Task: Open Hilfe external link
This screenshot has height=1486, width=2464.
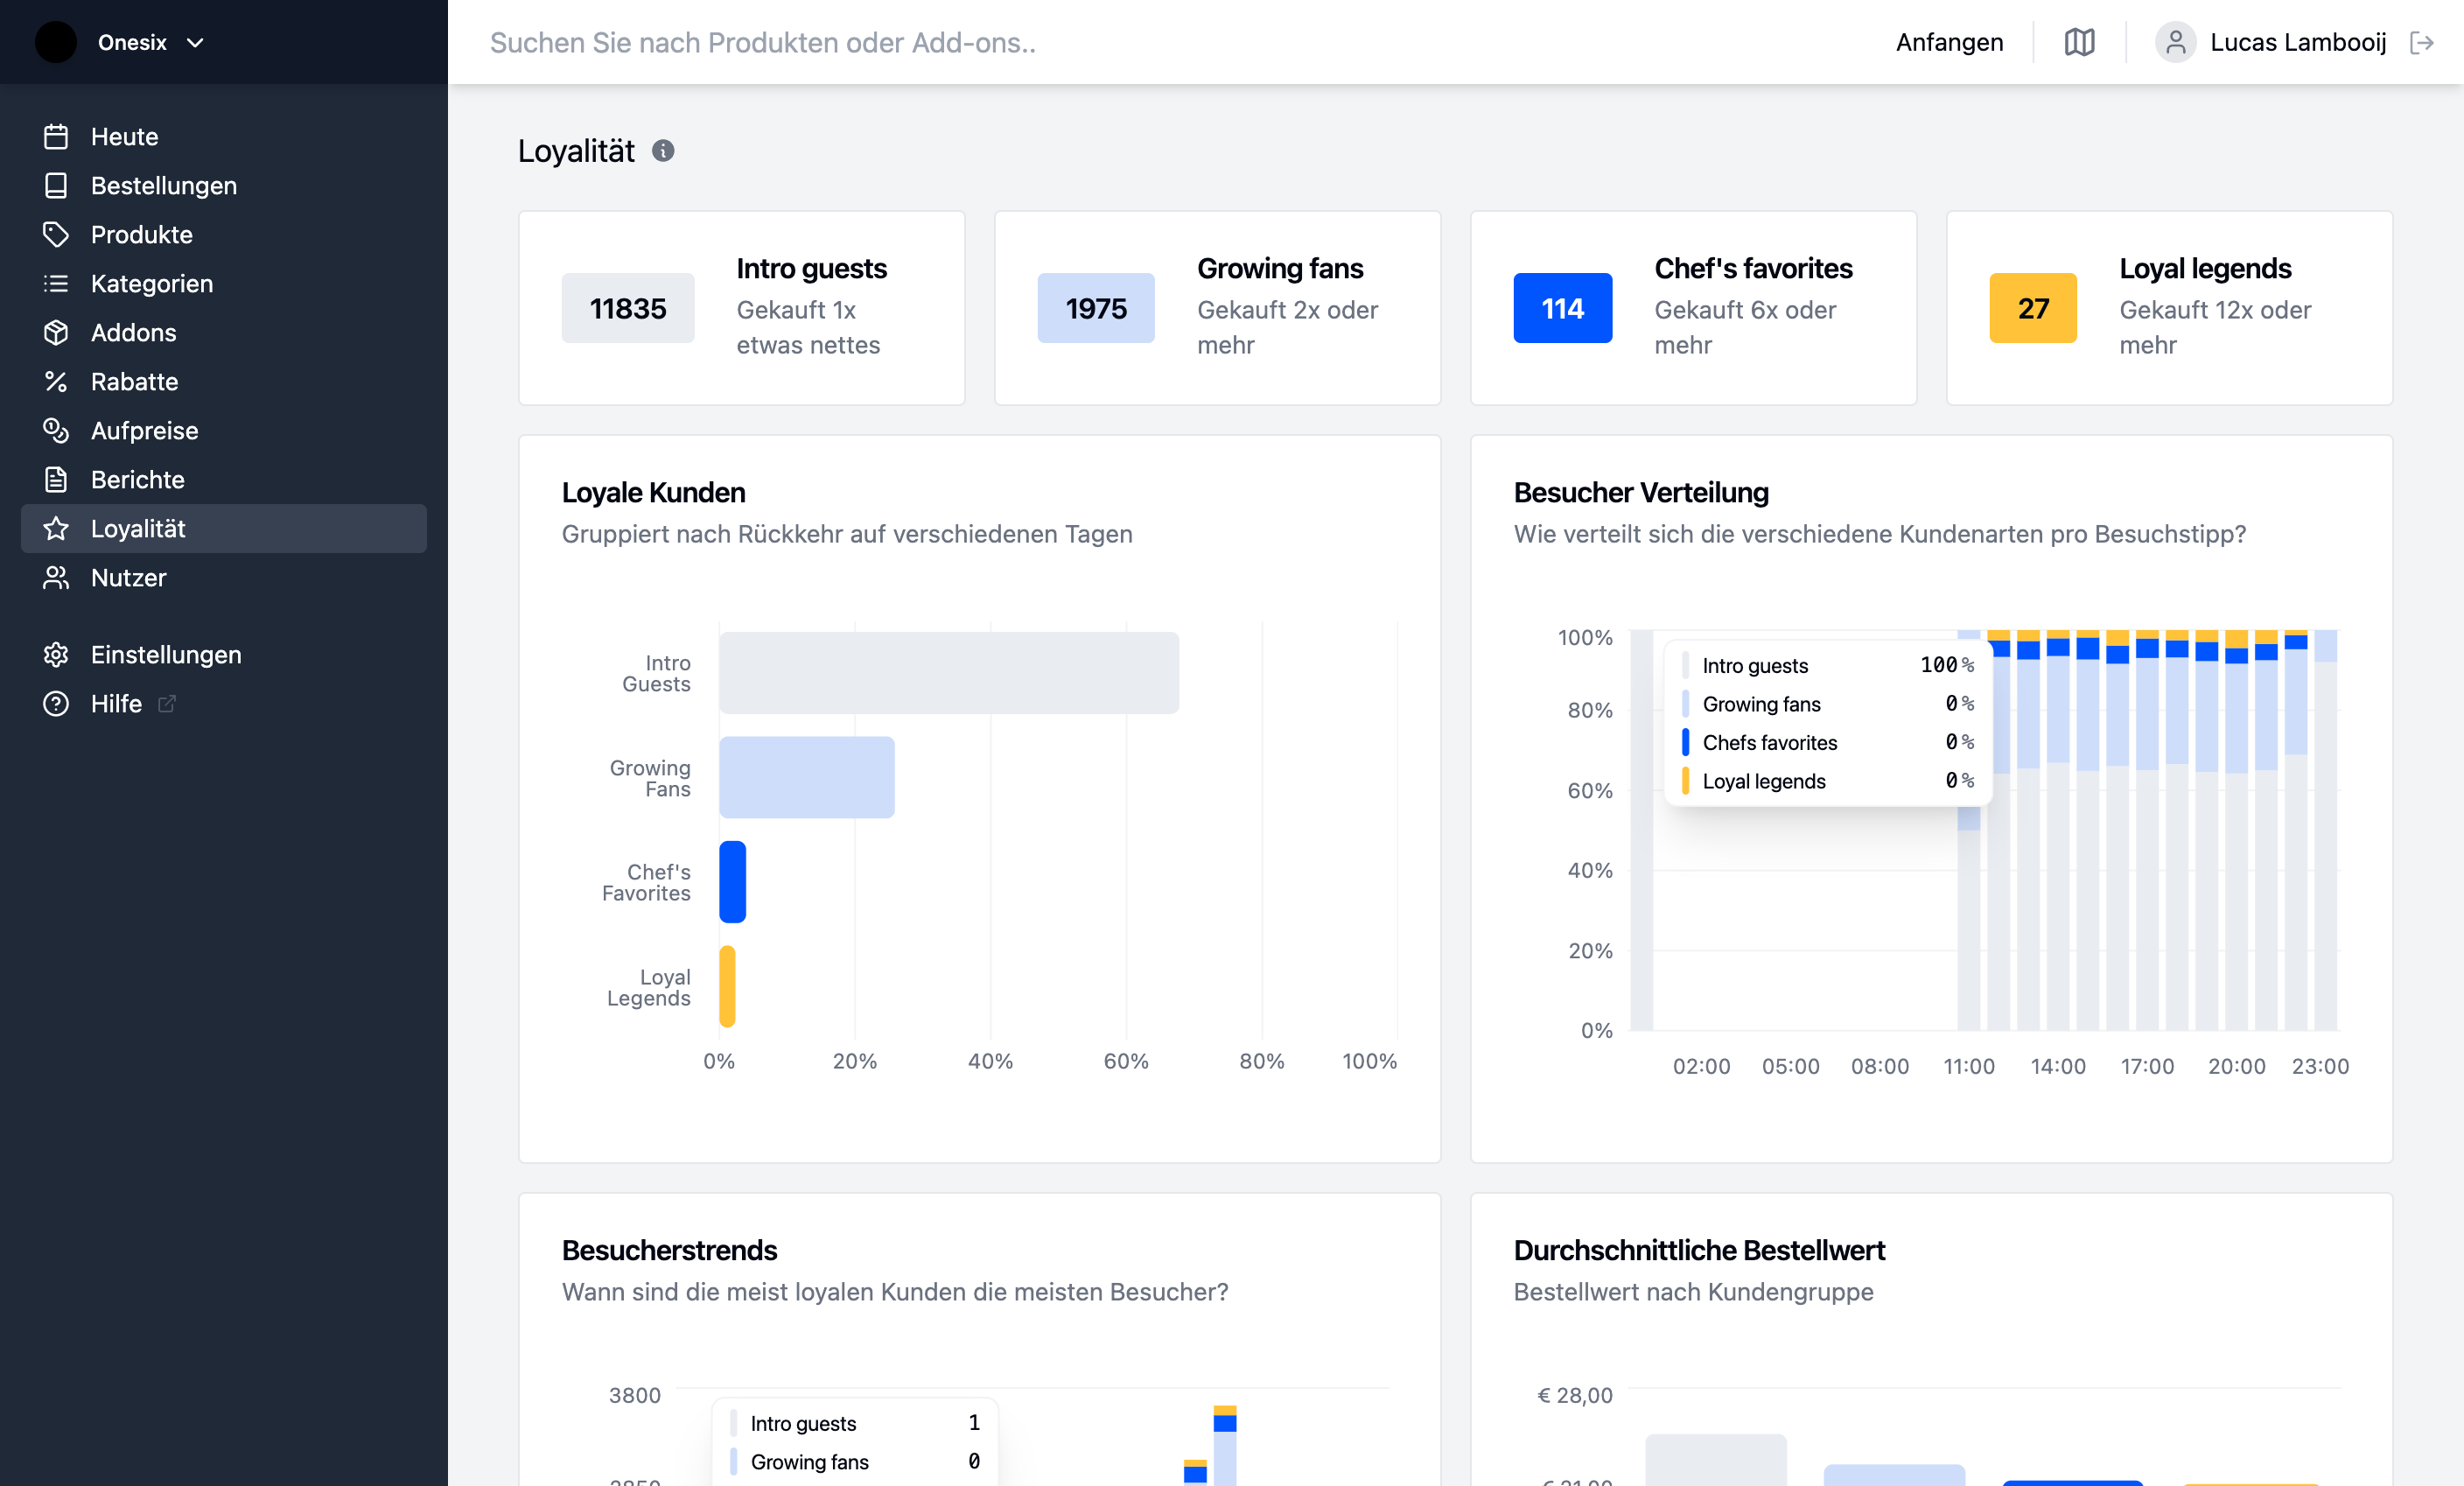Action: pos(117,704)
